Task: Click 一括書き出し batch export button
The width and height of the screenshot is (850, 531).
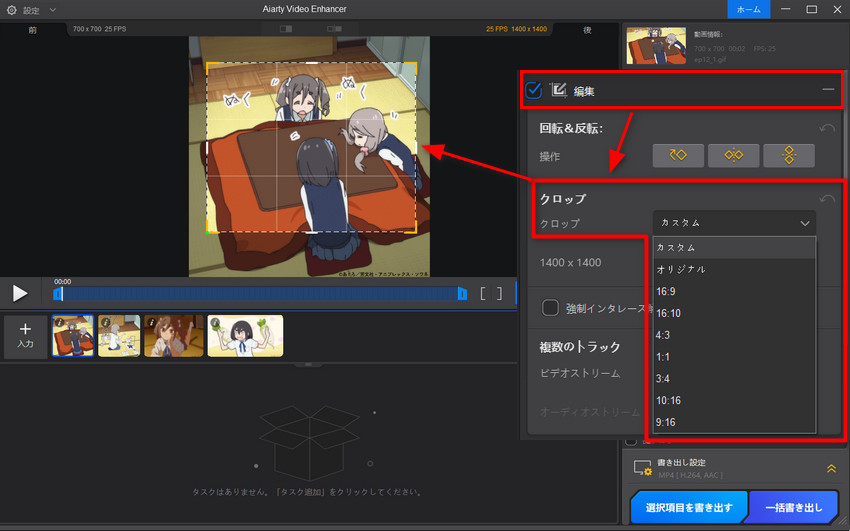Action: 794,507
